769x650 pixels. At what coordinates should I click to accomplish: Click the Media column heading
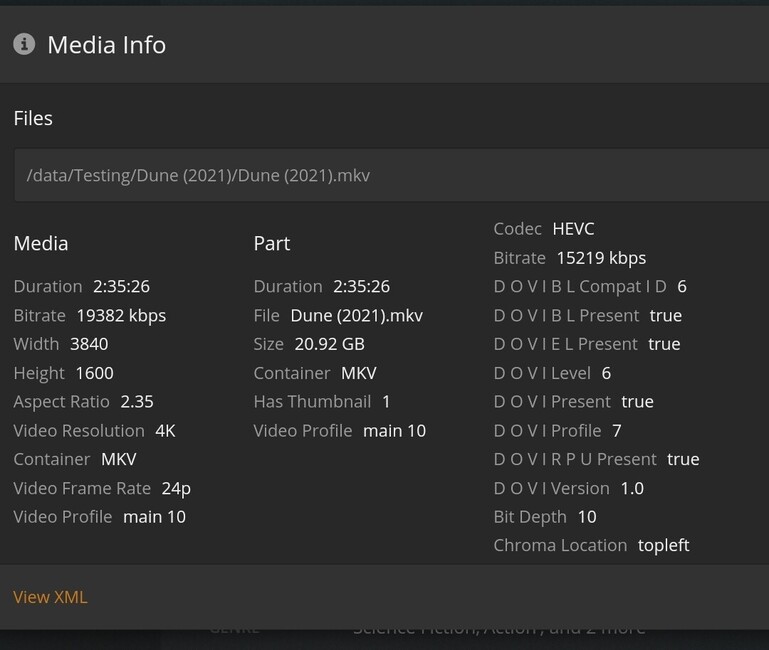click(x=41, y=243)
